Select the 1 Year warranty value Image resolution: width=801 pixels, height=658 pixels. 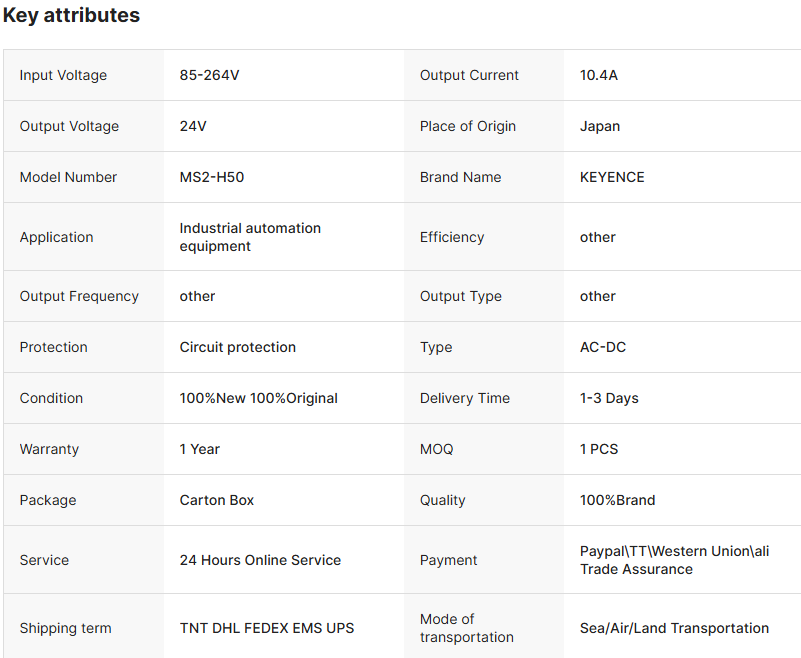200,449
